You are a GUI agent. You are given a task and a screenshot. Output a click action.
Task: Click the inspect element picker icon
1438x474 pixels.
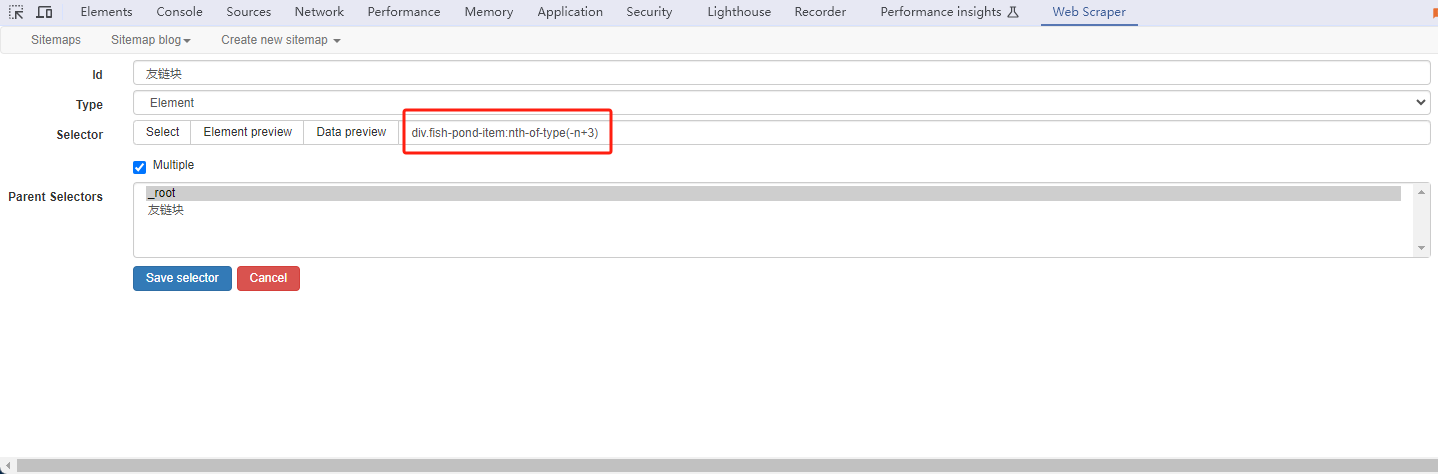tap(16, 12)
